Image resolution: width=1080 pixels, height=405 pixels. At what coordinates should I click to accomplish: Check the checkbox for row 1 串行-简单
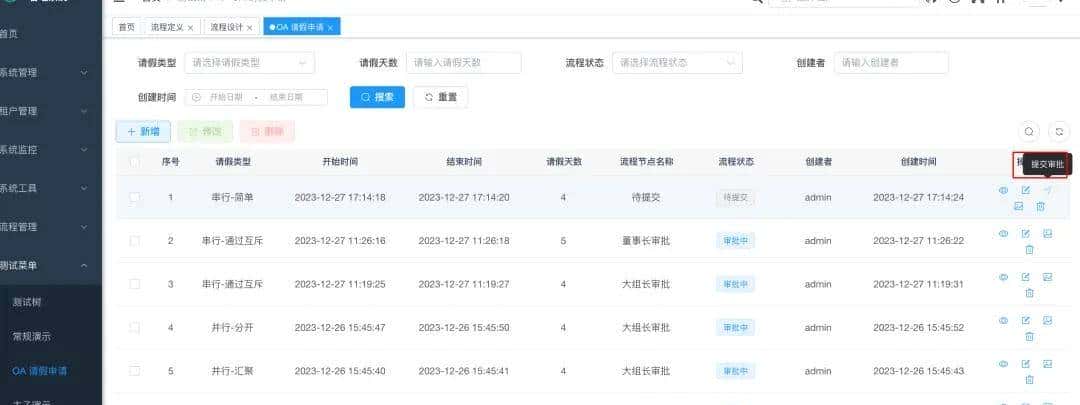134,198
